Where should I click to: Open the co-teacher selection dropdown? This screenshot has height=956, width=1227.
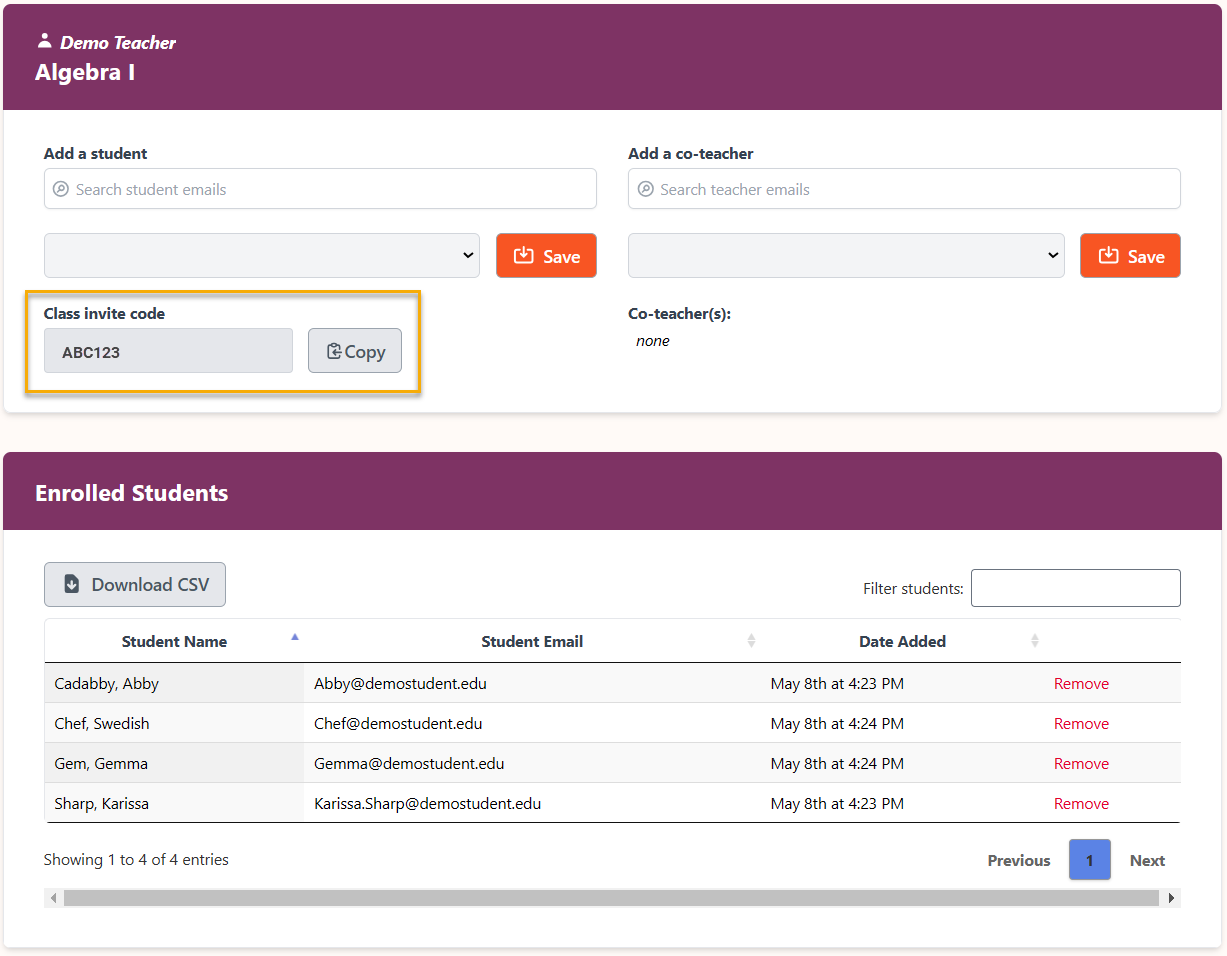pos(846,256)
